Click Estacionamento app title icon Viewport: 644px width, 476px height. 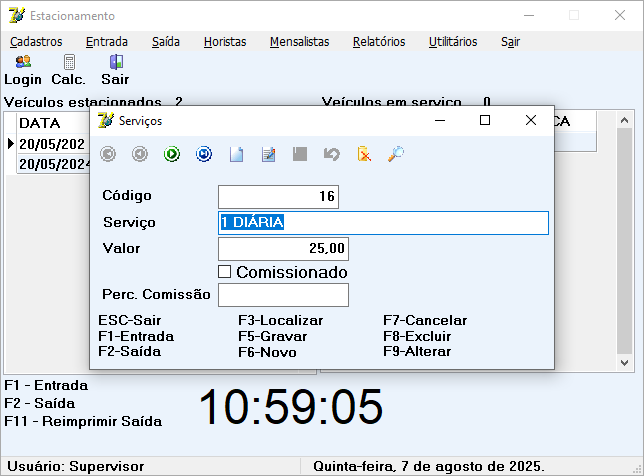17,16
